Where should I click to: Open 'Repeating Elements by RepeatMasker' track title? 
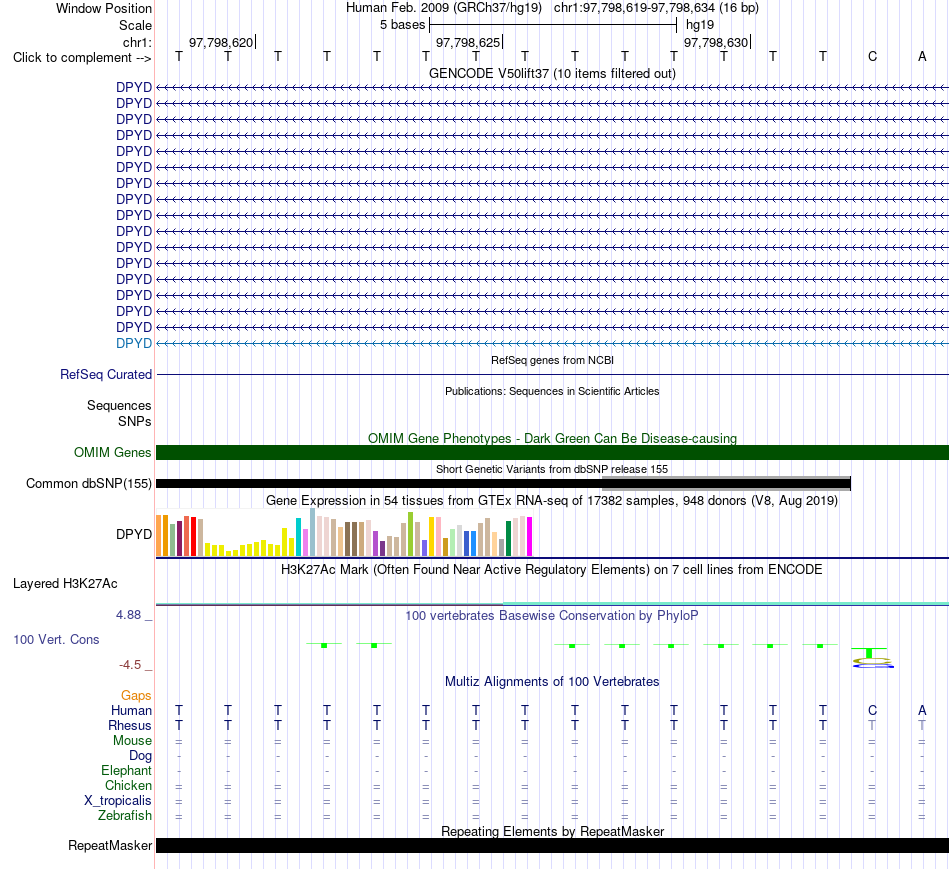[552, 831]
